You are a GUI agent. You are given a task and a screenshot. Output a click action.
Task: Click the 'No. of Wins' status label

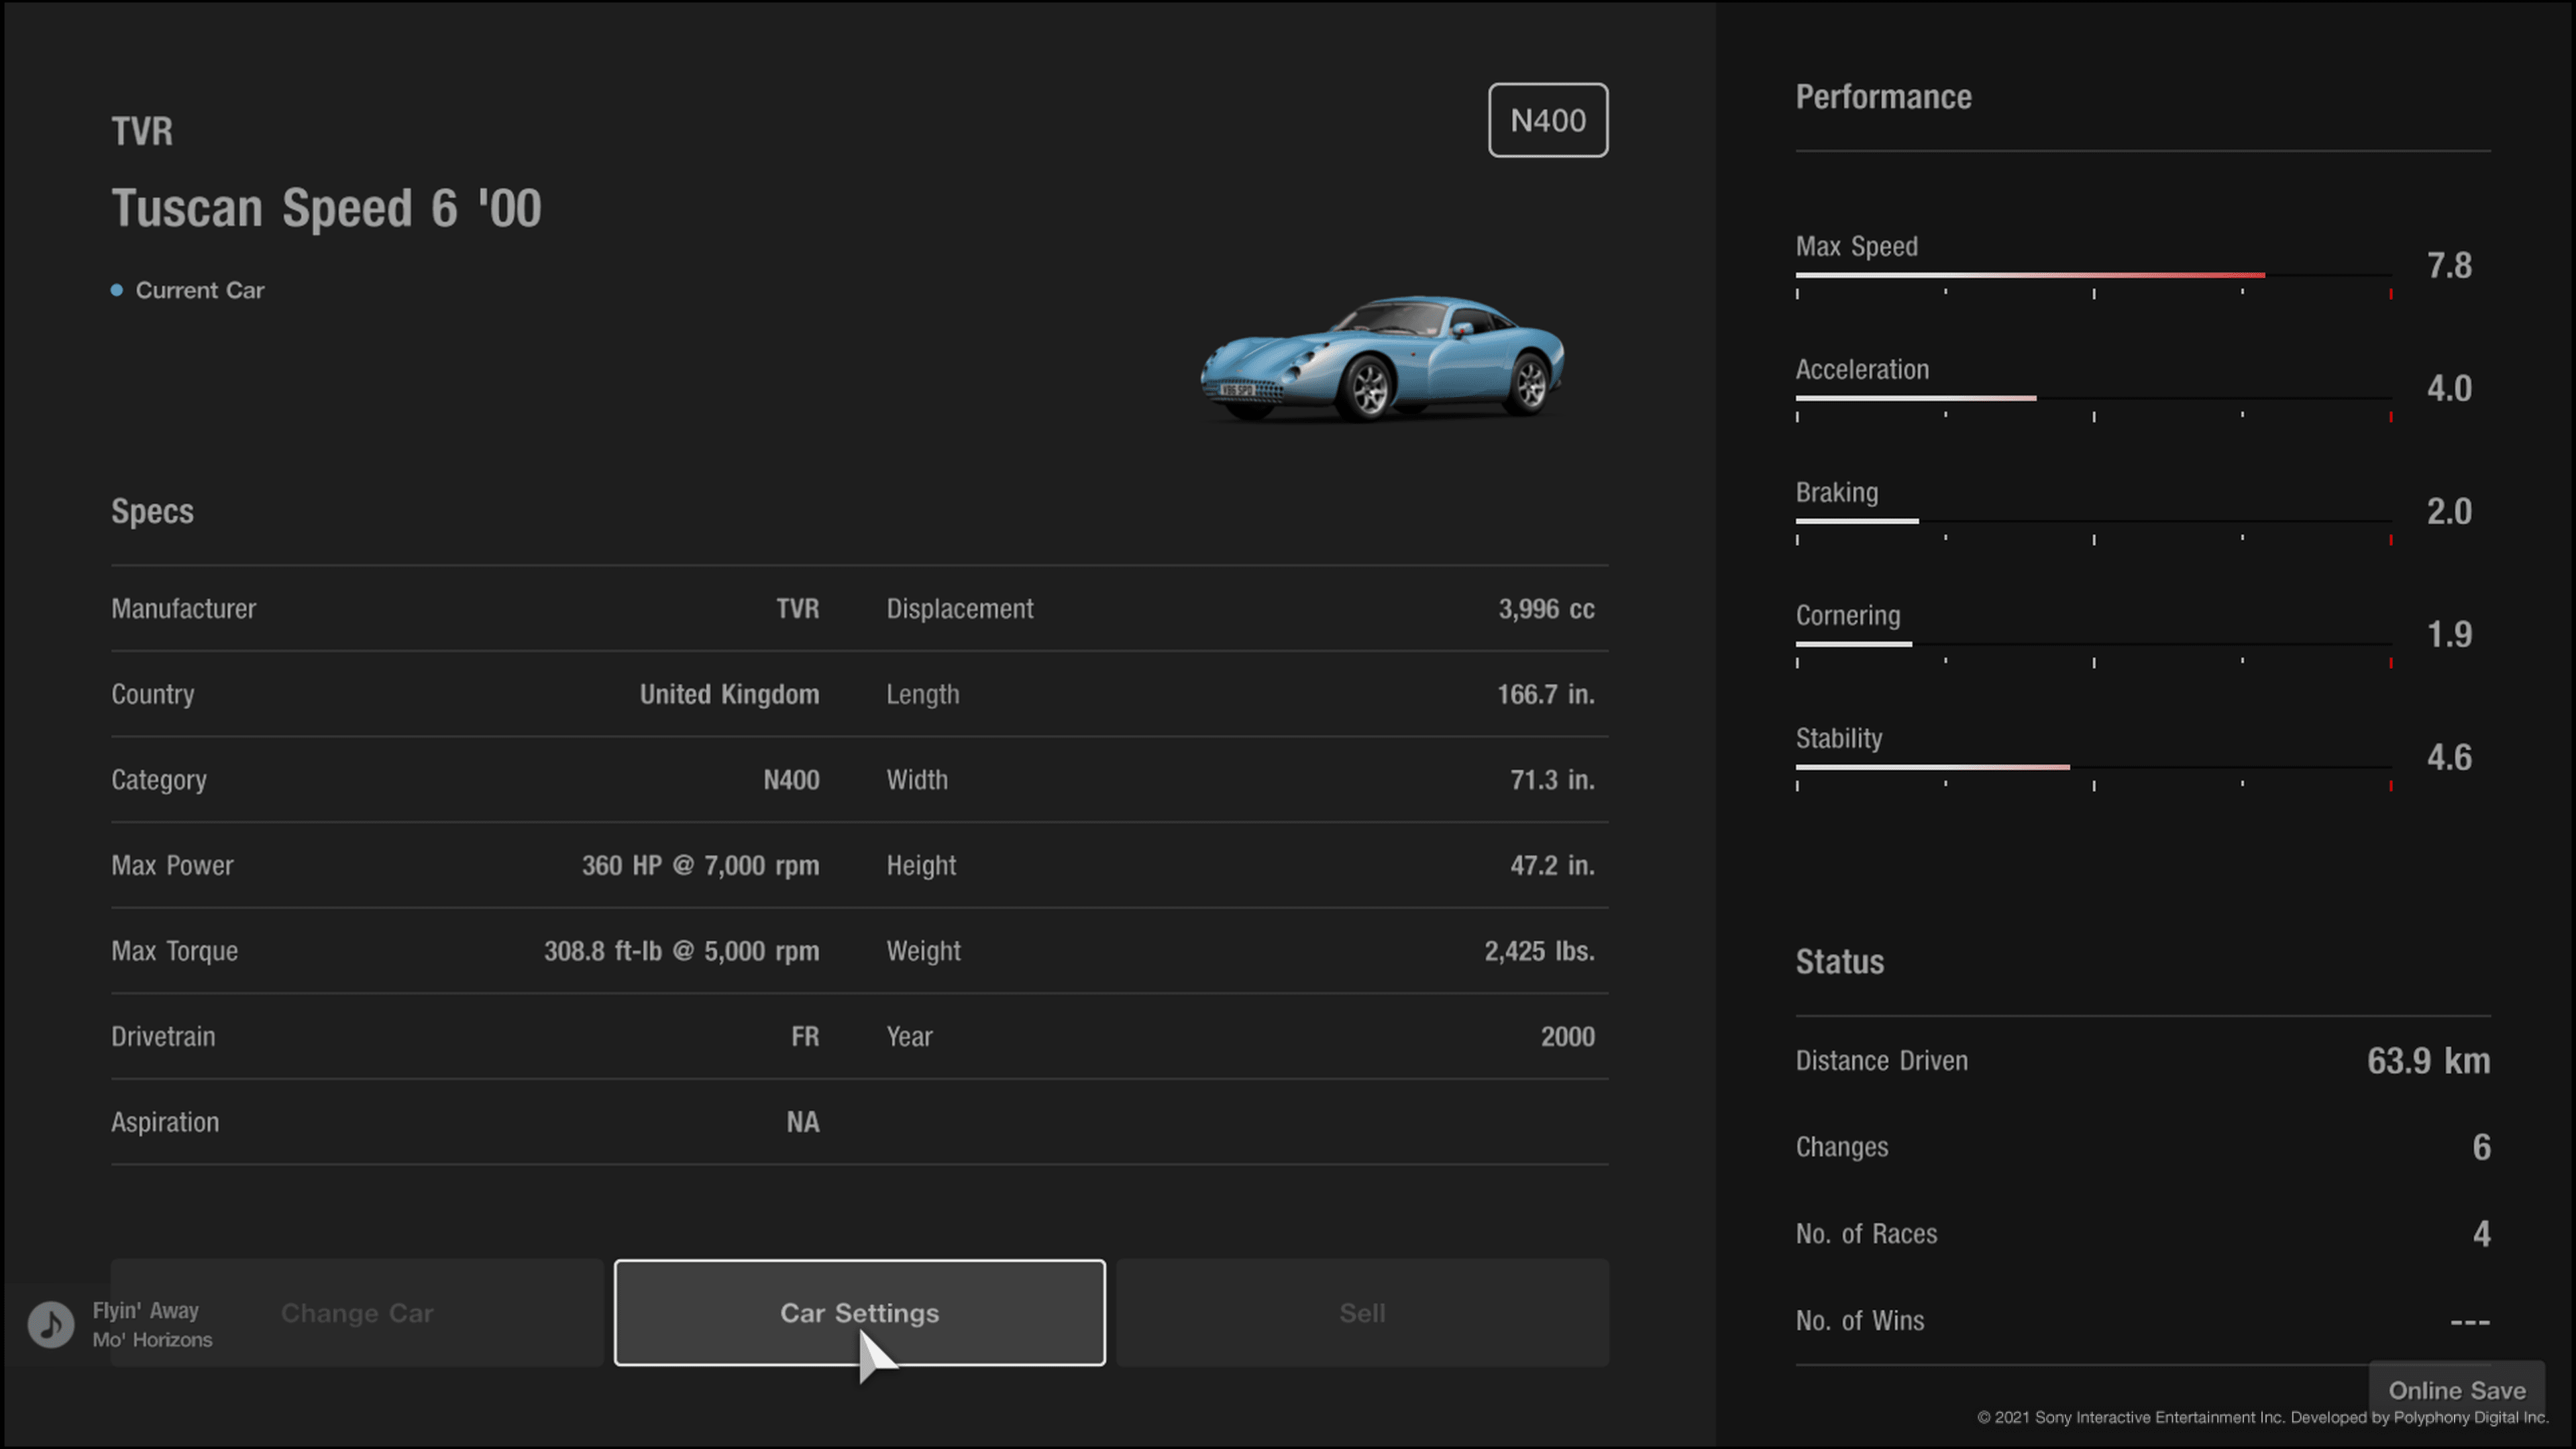pos(1859,1321)
